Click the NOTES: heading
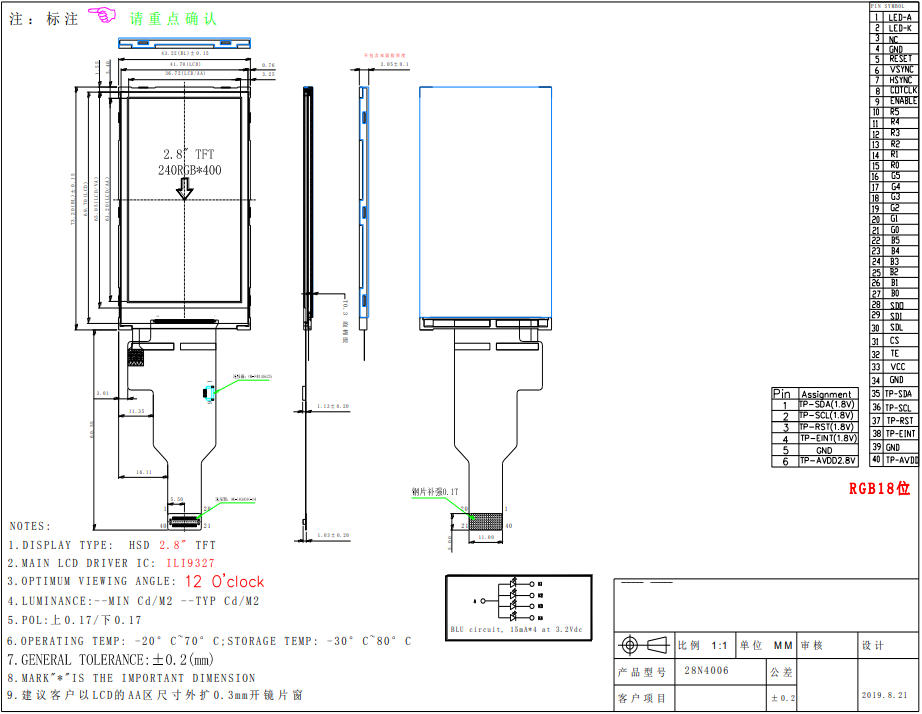The width and height of the screenshot is (922, 714). pos(31,526)
